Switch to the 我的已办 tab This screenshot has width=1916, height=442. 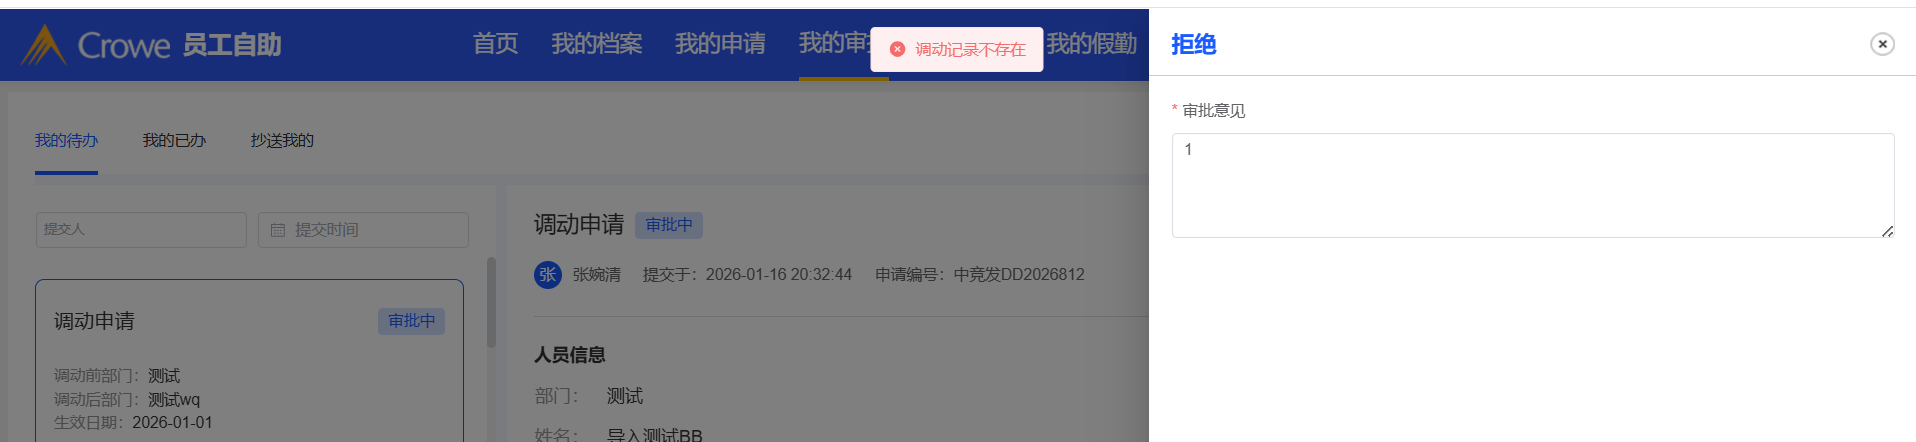pos(174,141)
